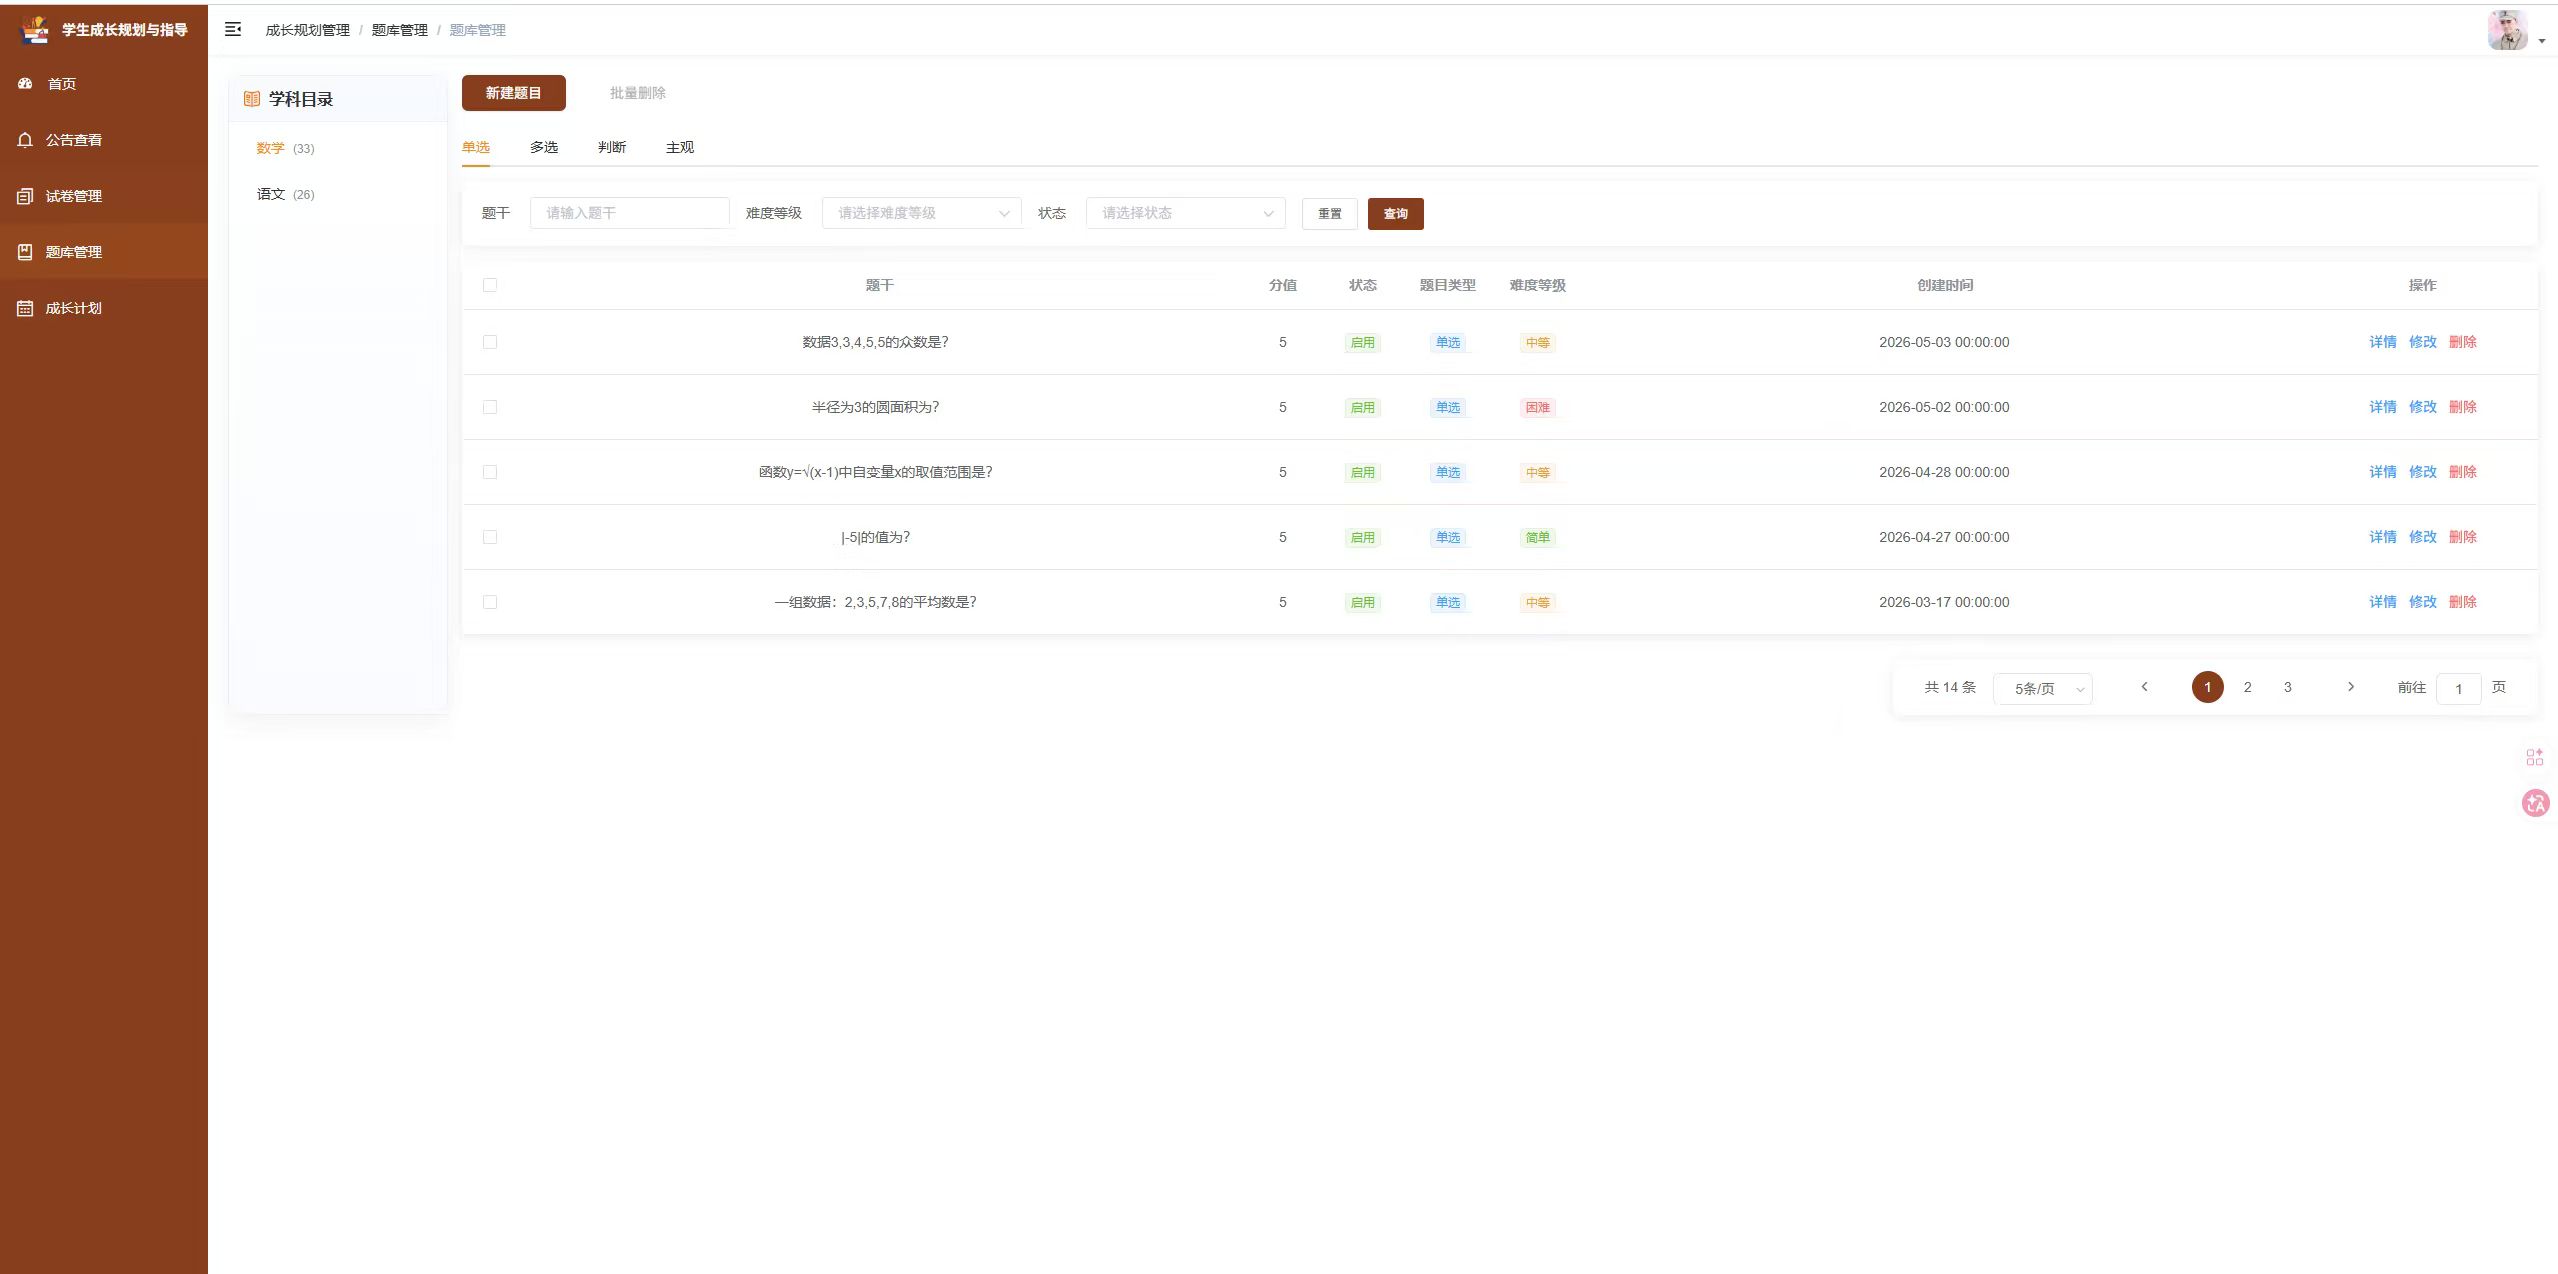
Task: Click the 前往 page number input
Action: [x=2459, y=688]
